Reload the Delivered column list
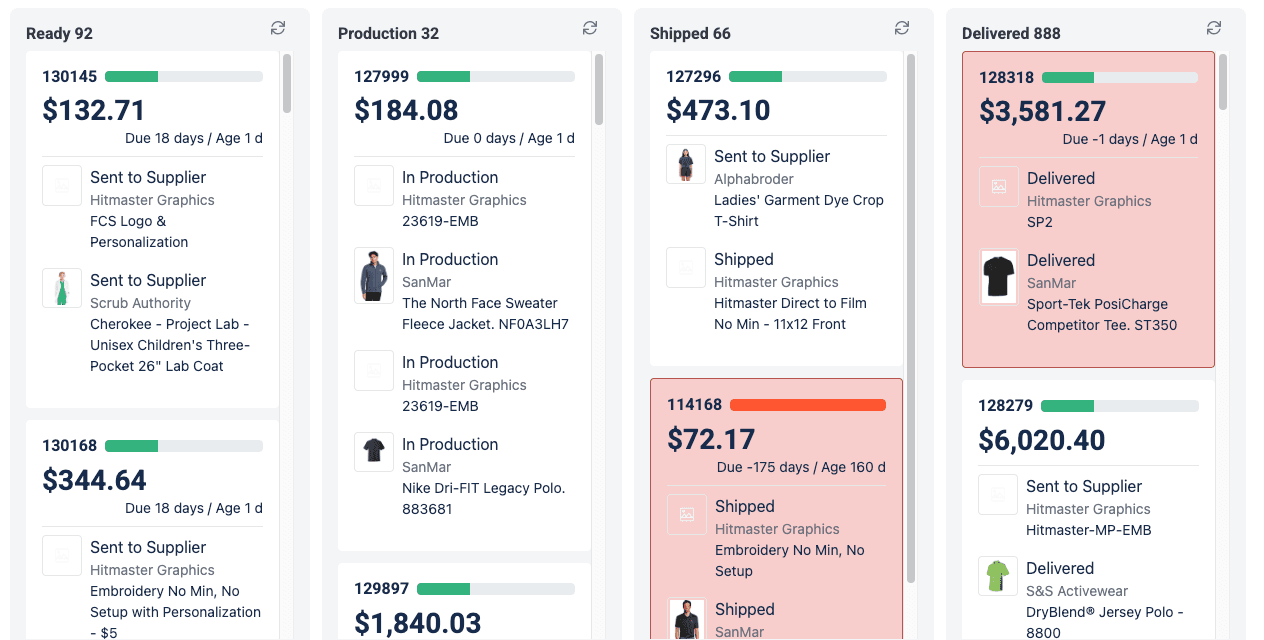Viewport: 1264px width, 640px height. (1214, 28)
